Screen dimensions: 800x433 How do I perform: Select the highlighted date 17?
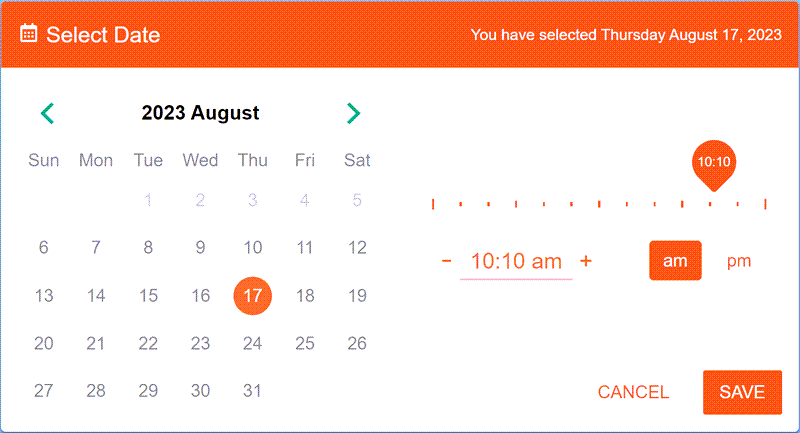point(253,295)
